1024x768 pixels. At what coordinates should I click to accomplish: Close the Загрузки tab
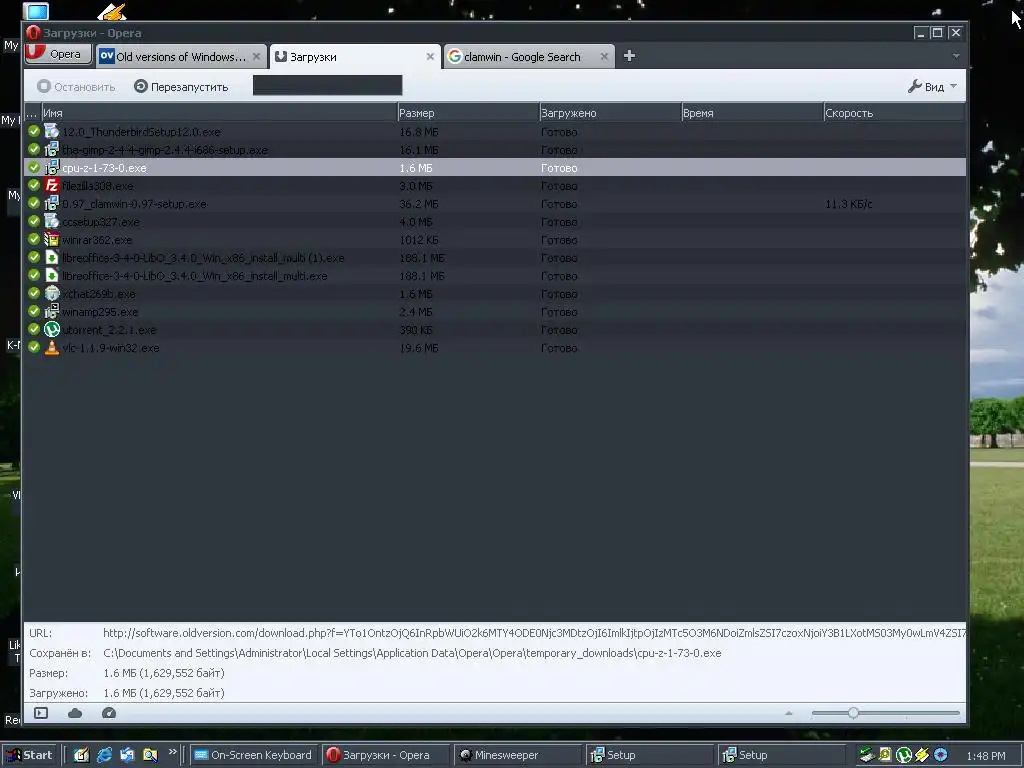430,57
